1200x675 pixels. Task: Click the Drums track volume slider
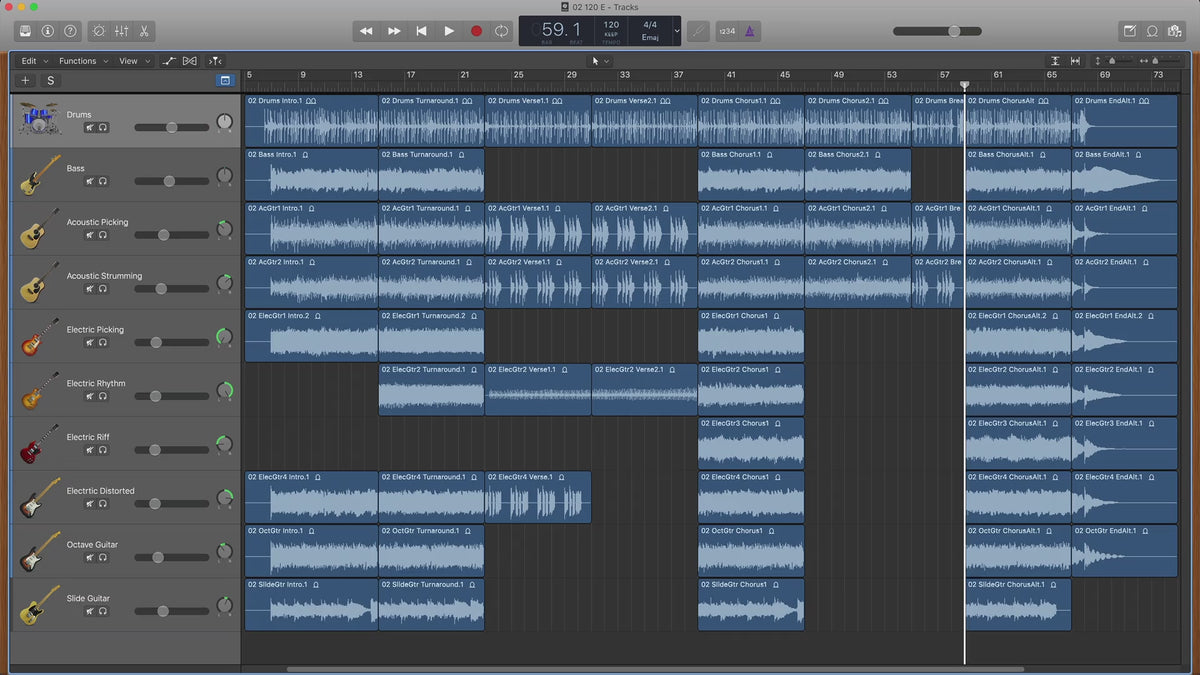[171, 127]
